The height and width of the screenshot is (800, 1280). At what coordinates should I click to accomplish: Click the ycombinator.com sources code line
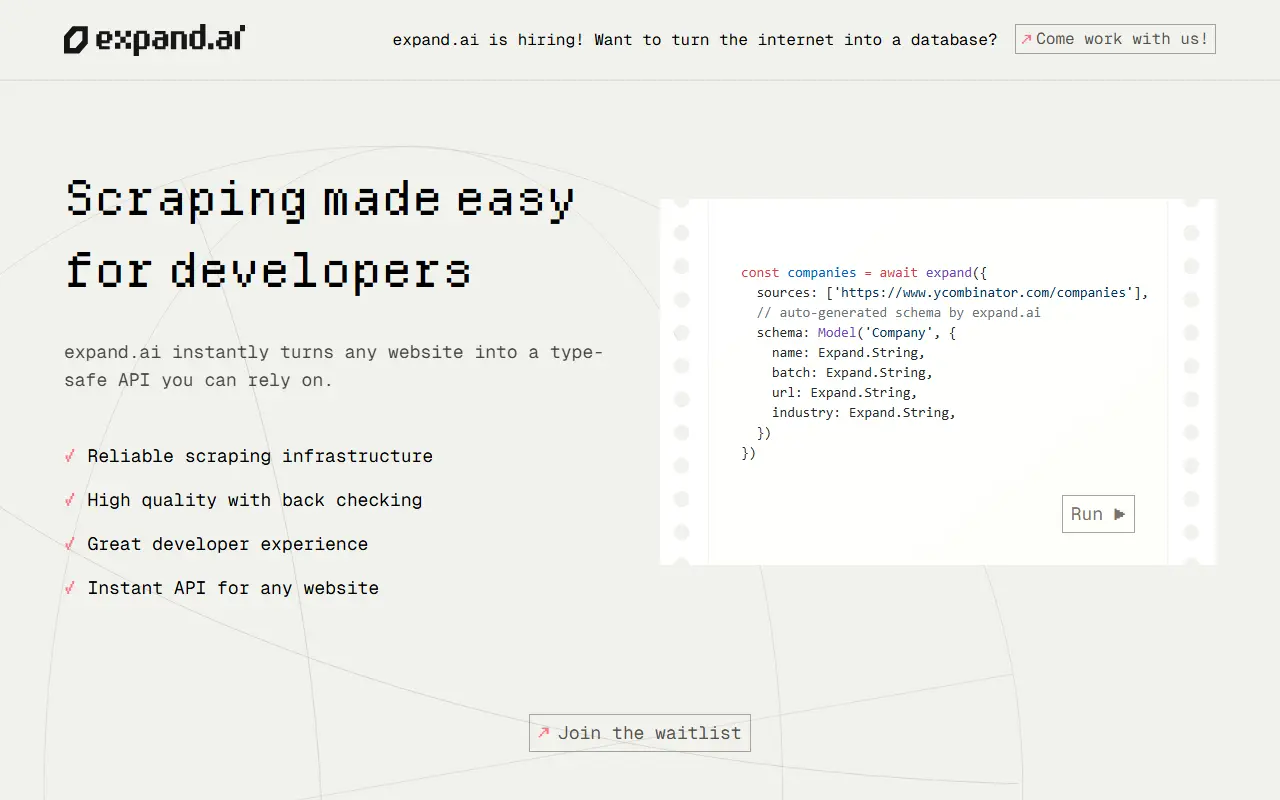(x=953, y=293)
